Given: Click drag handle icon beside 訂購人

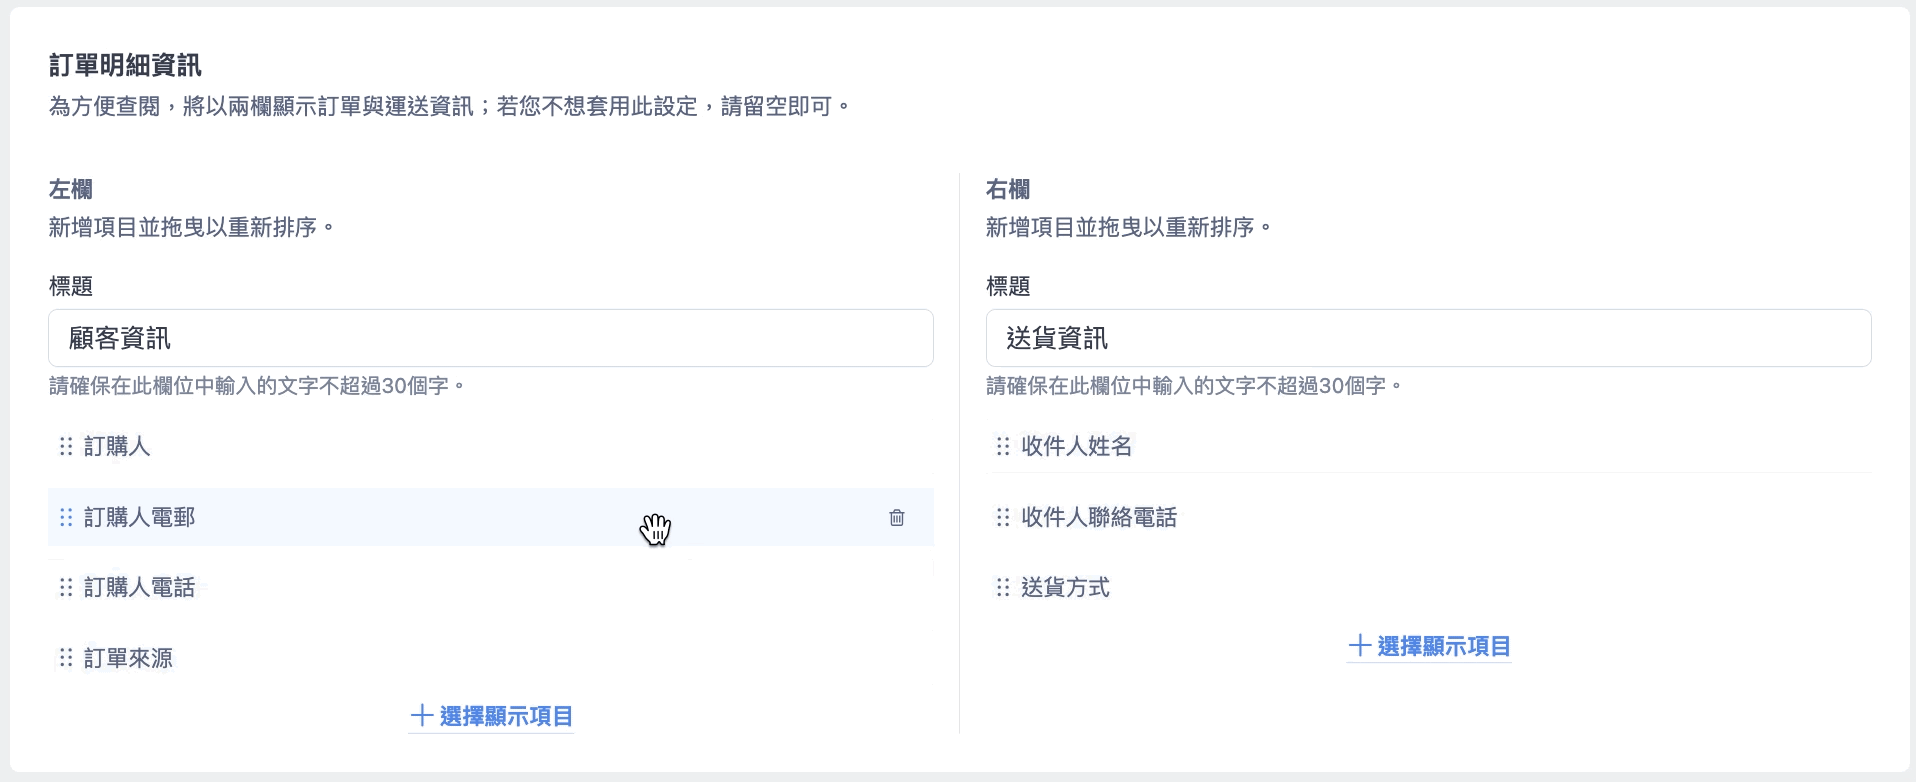Looking at the screenshot, I should 66,446.
